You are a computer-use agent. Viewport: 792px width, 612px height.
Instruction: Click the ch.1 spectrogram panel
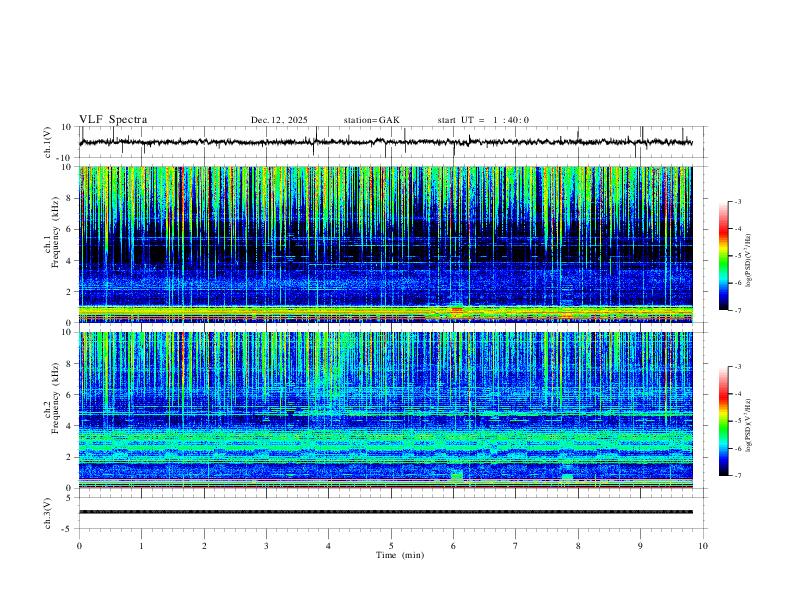pyautogui.click(x=385, y=244)
